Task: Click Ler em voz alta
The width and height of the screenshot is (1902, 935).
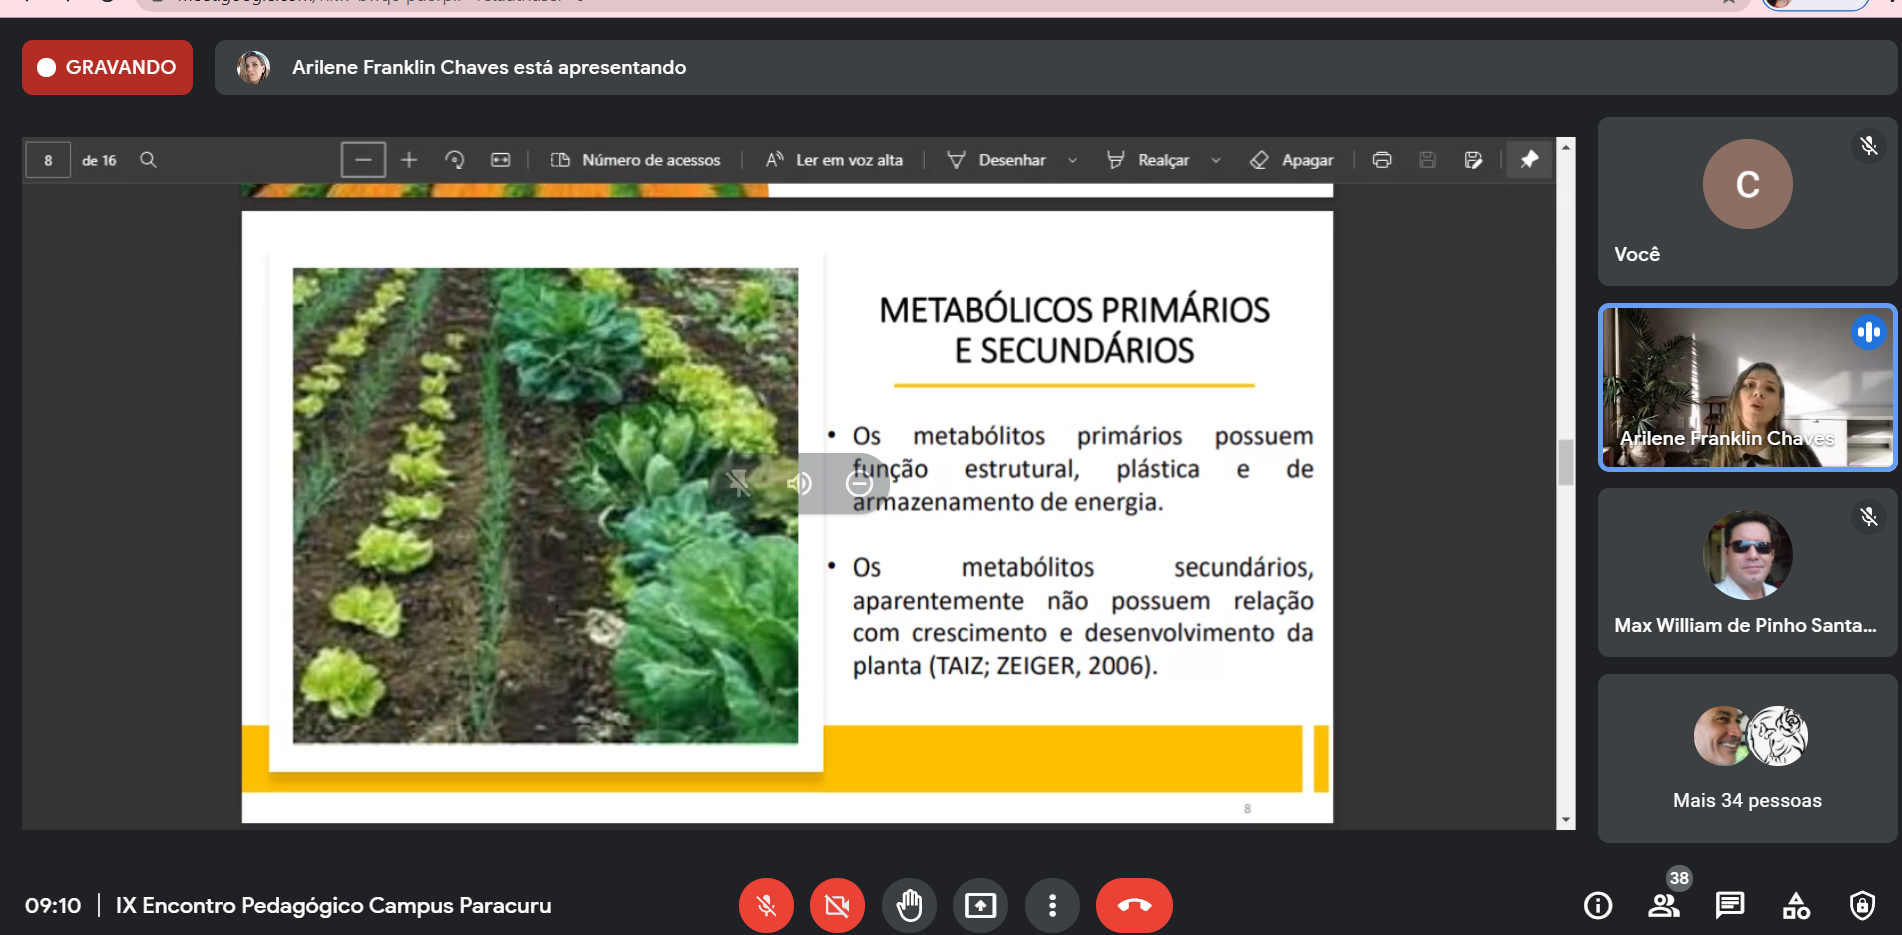Action: coord(835,160)
